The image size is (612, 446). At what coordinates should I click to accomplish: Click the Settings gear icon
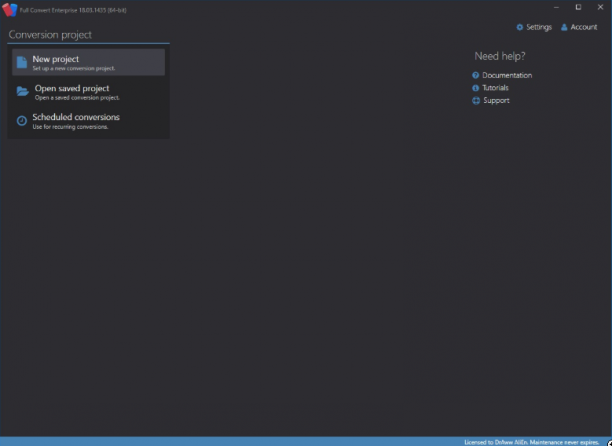click(x=519, y=27)
